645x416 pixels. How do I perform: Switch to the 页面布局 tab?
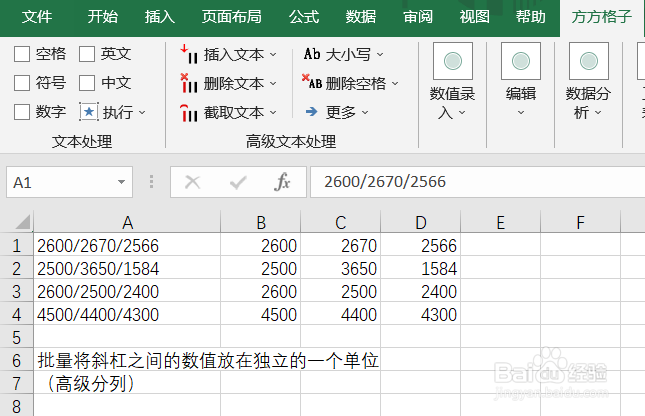[x=232, y=17]
